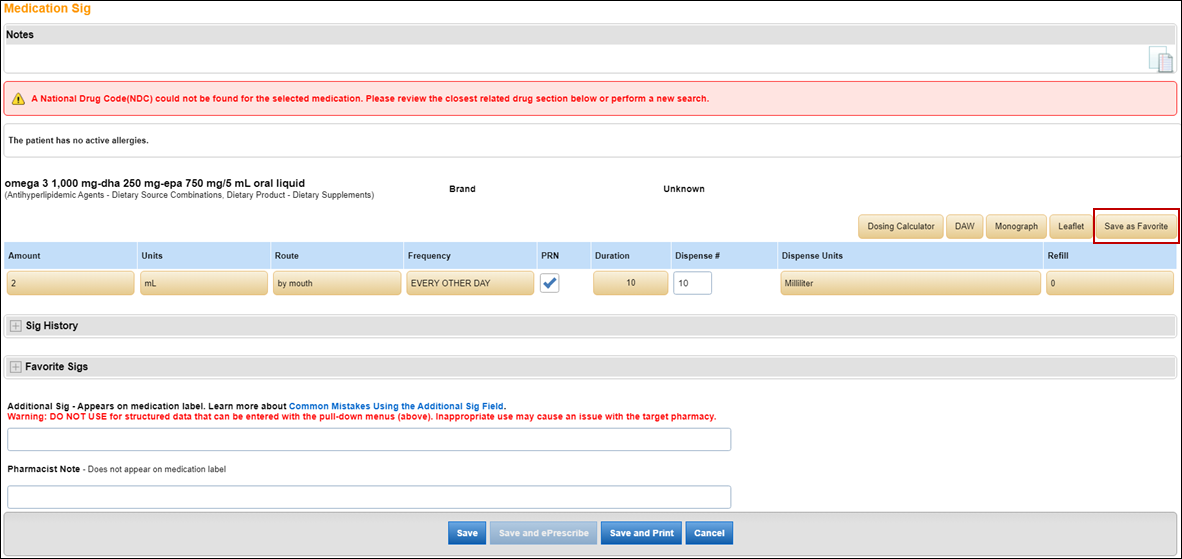
Task: Click the DAW button
Action: 964,227
